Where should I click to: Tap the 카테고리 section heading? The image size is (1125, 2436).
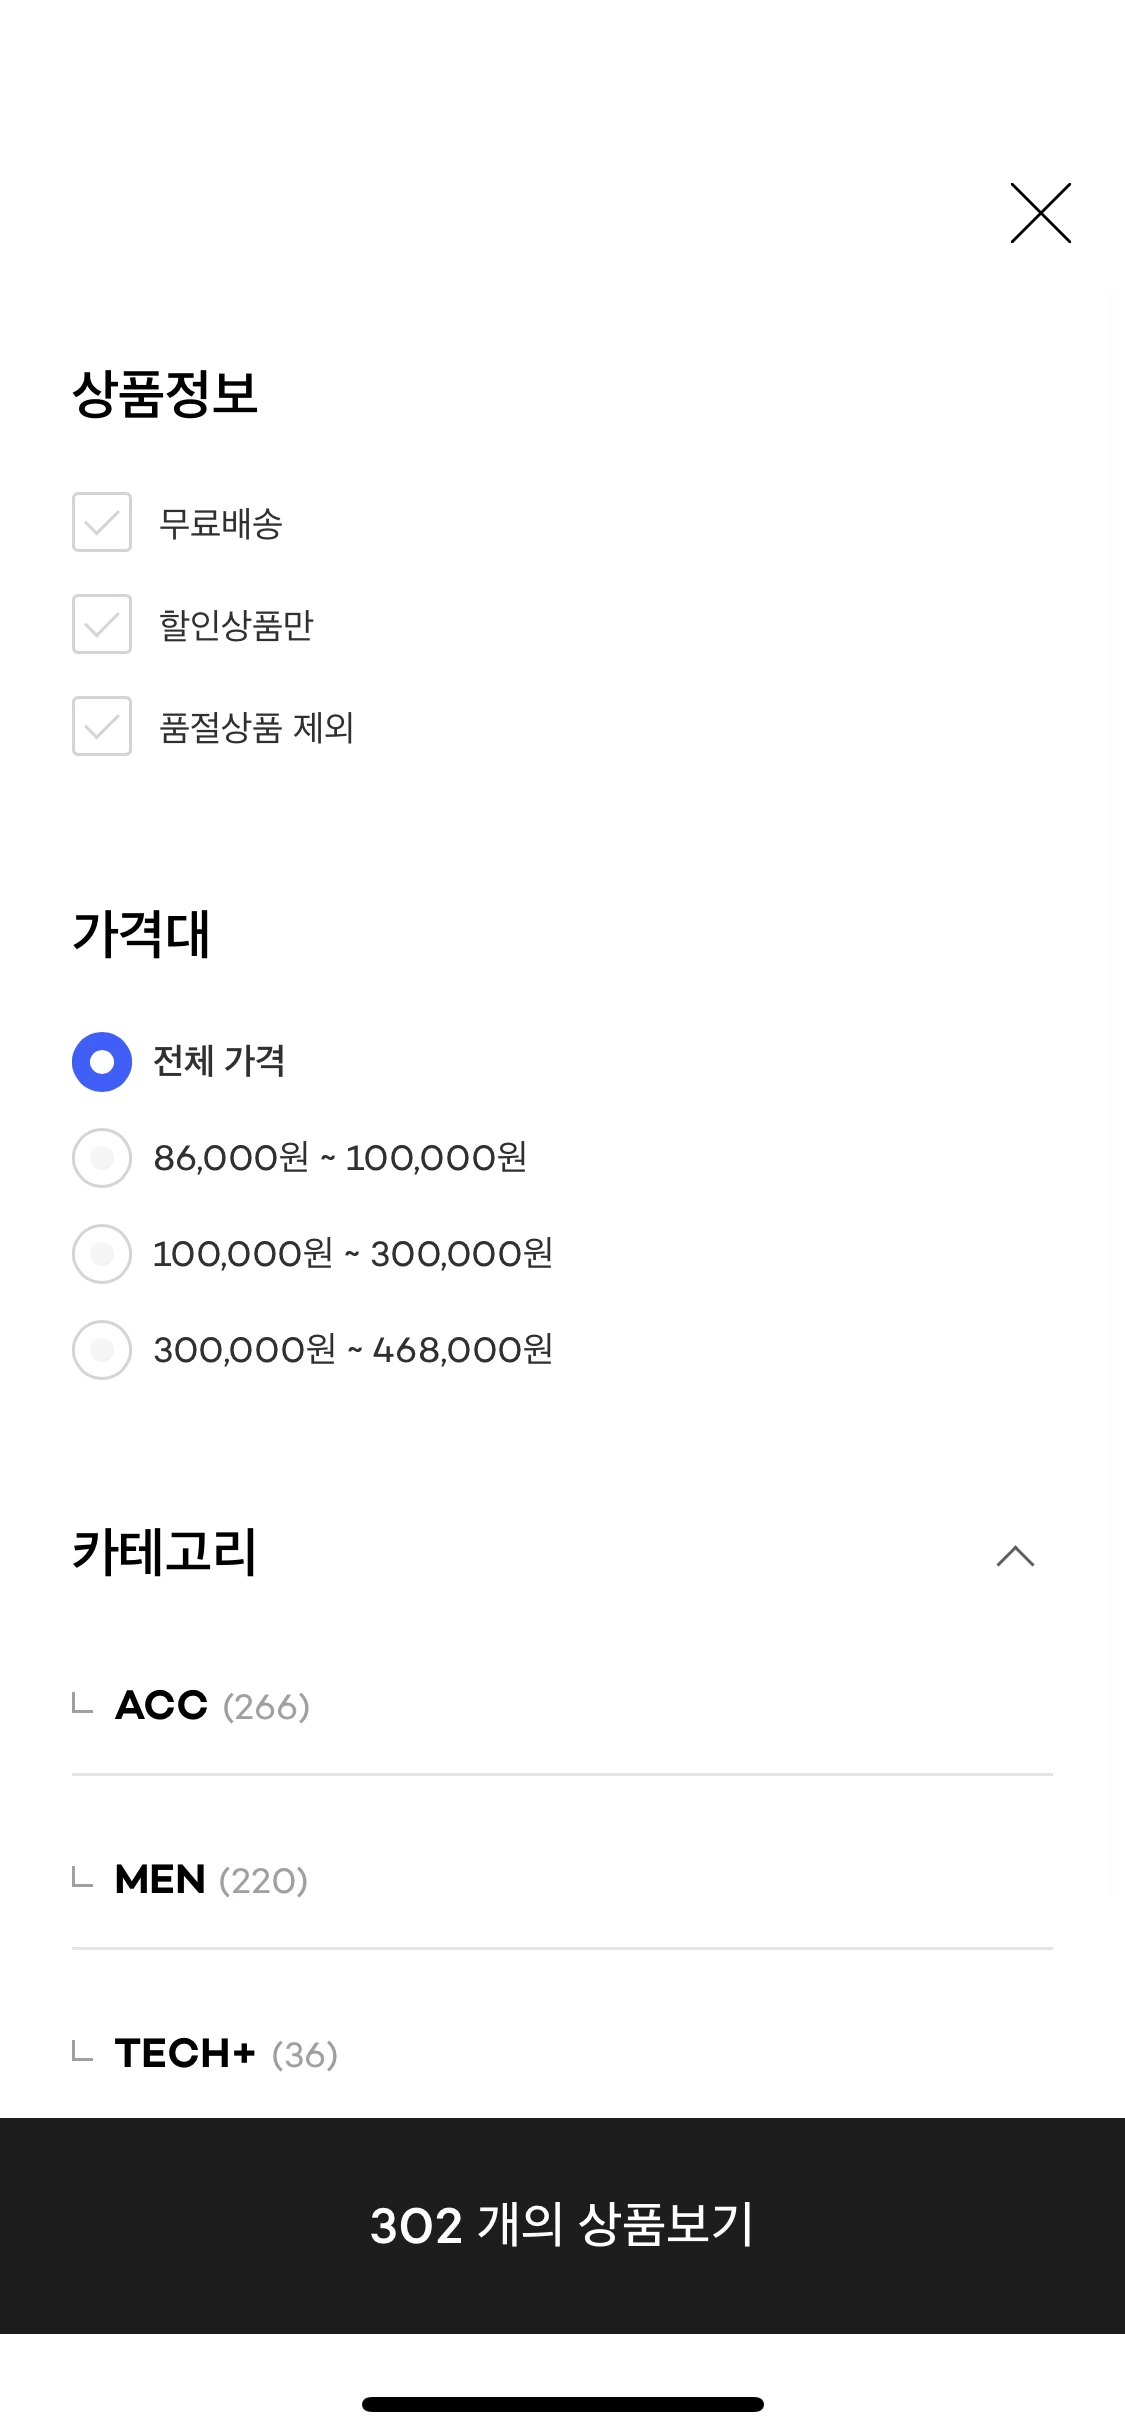165,1553
